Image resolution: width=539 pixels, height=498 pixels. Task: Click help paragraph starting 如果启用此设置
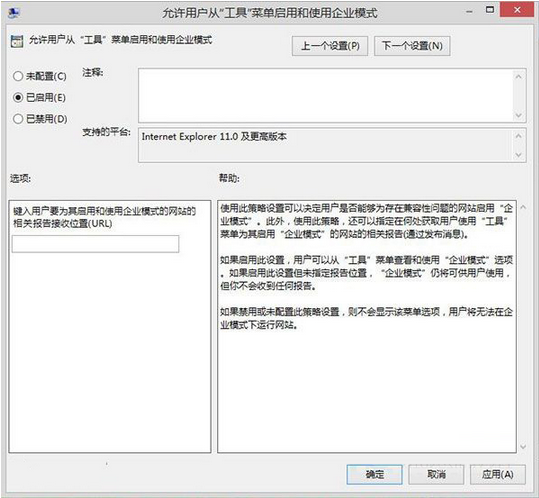366,273
